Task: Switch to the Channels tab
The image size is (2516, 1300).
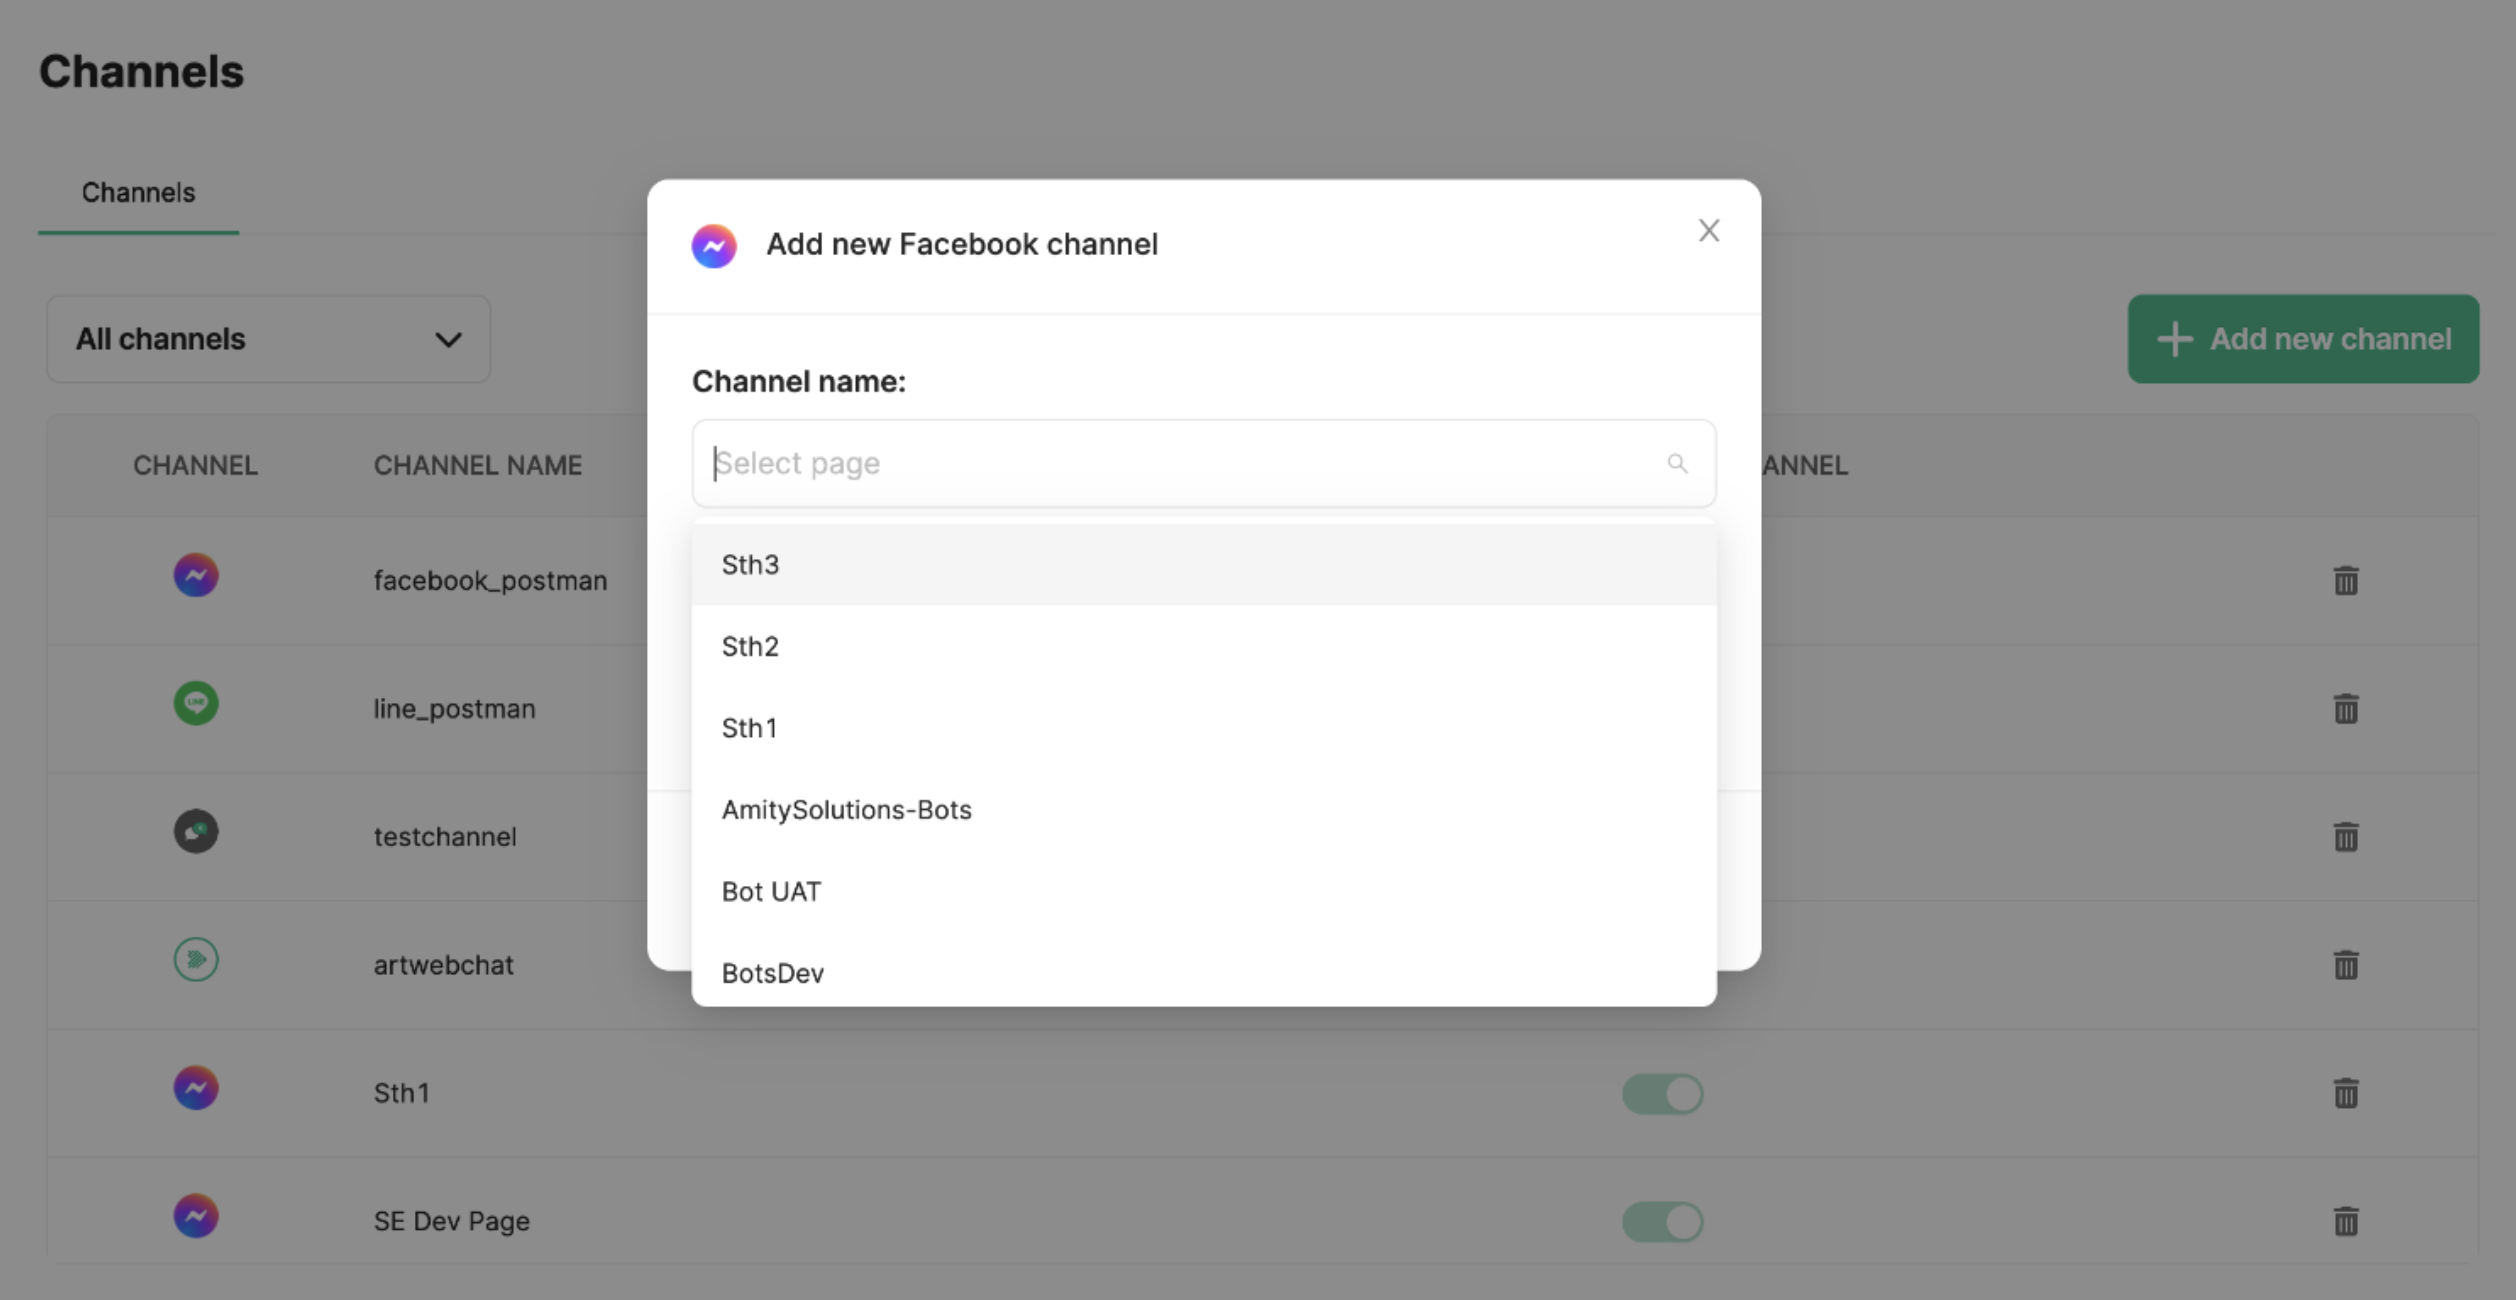Action: coord(138,193)
